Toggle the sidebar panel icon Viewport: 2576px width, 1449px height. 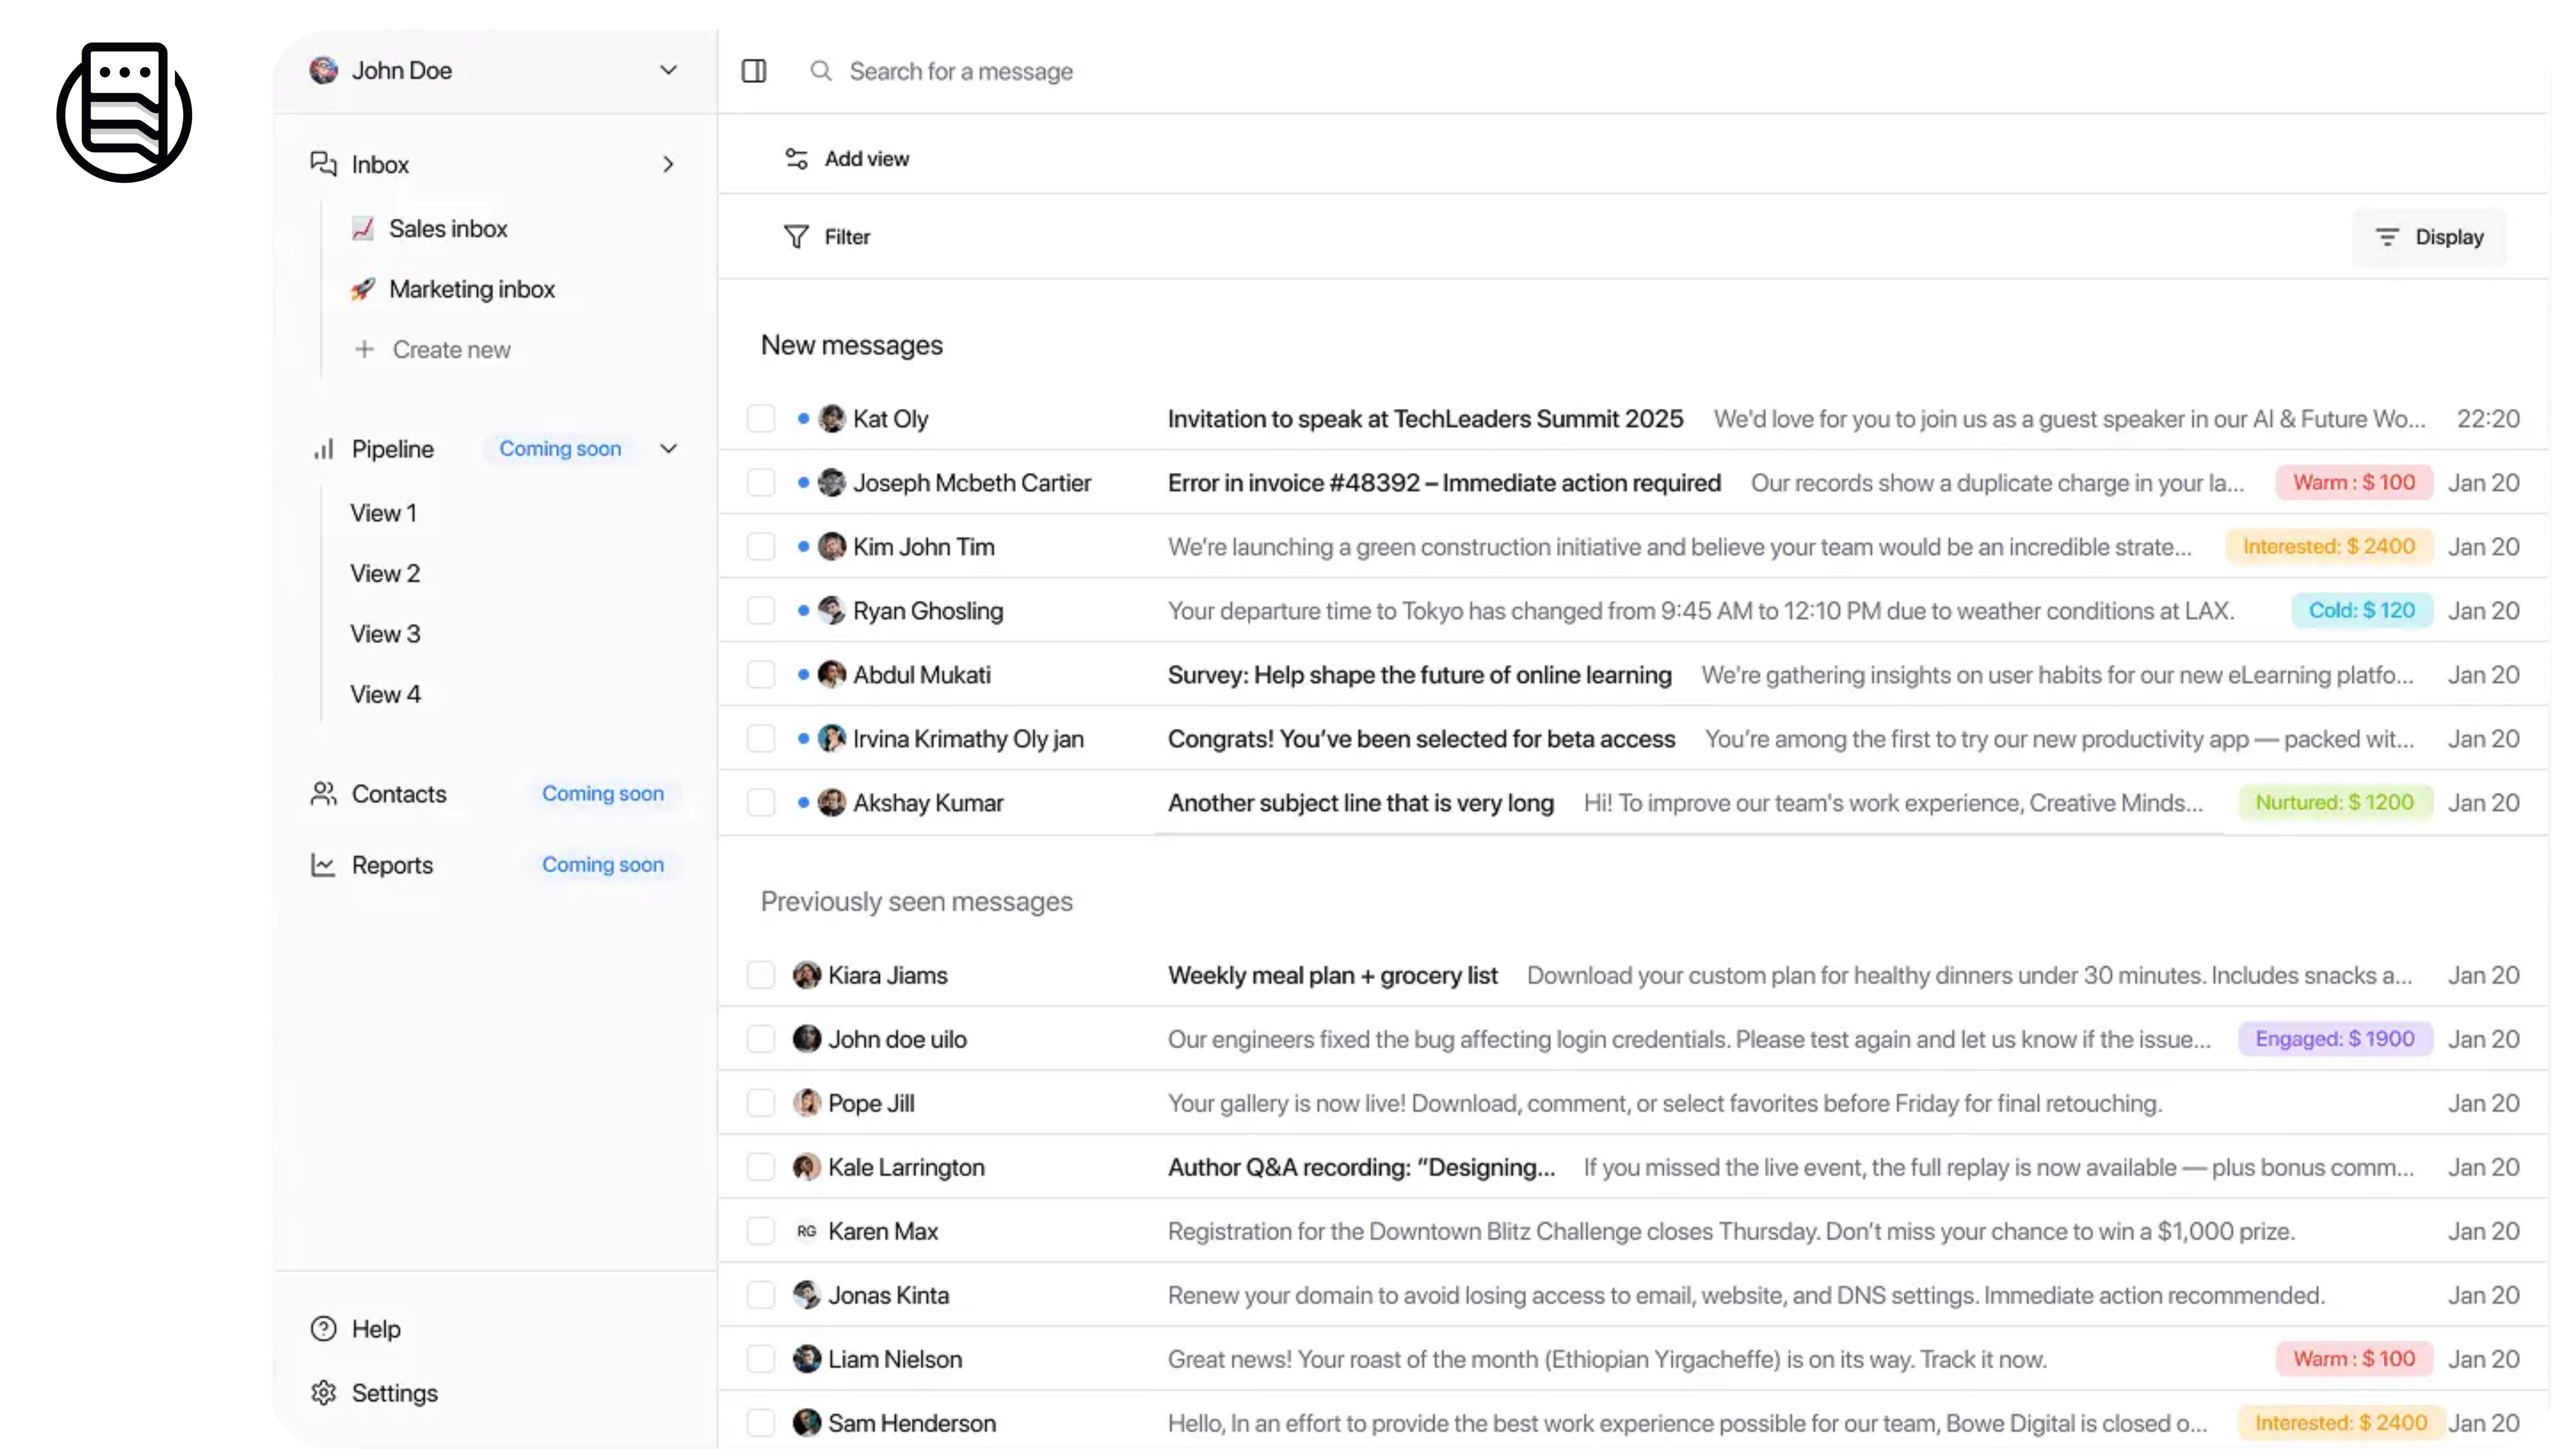754,71
